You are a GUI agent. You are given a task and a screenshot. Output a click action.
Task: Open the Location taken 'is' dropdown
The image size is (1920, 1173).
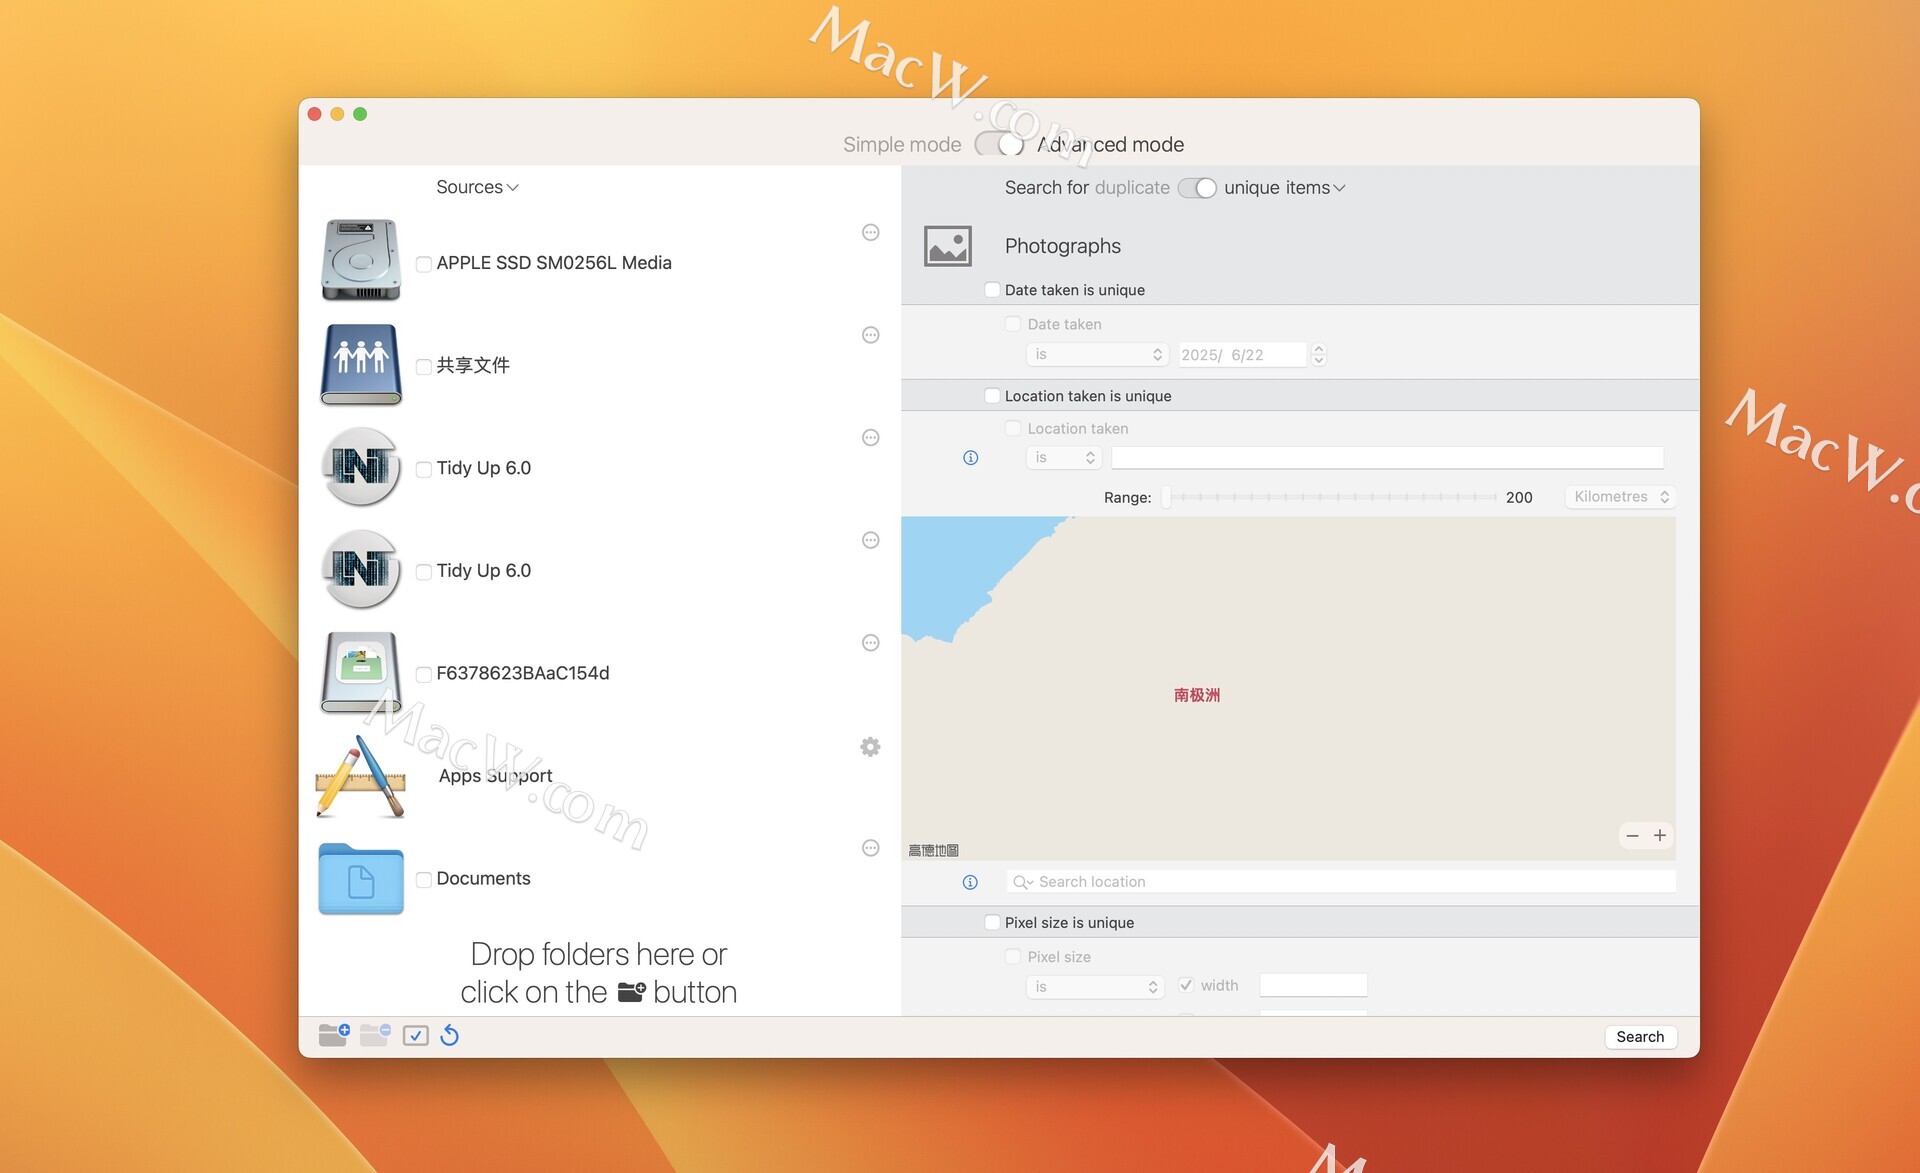click(x=1064, y=458)
